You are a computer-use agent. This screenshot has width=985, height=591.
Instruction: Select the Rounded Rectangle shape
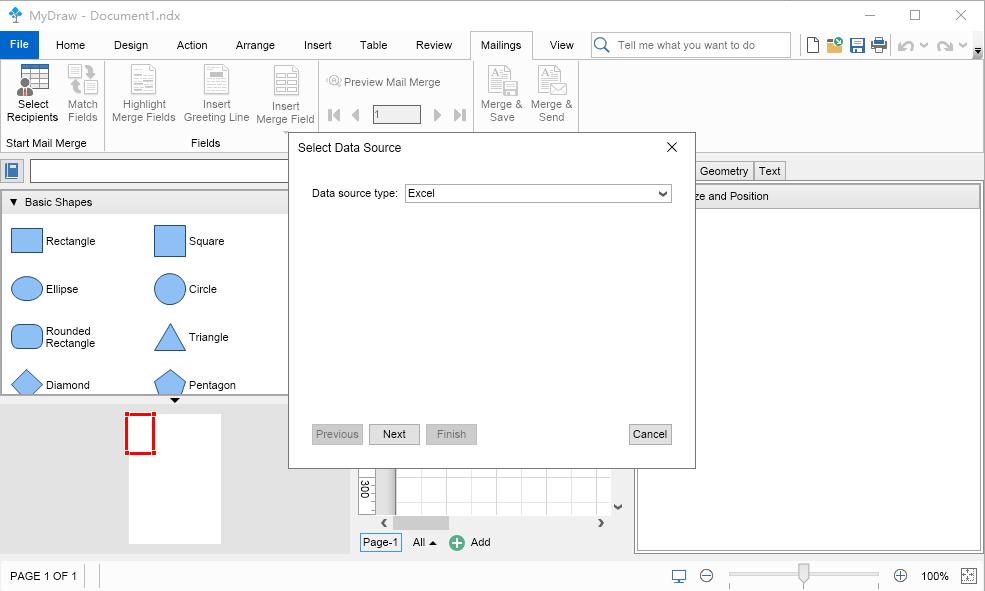pos(53,337)
